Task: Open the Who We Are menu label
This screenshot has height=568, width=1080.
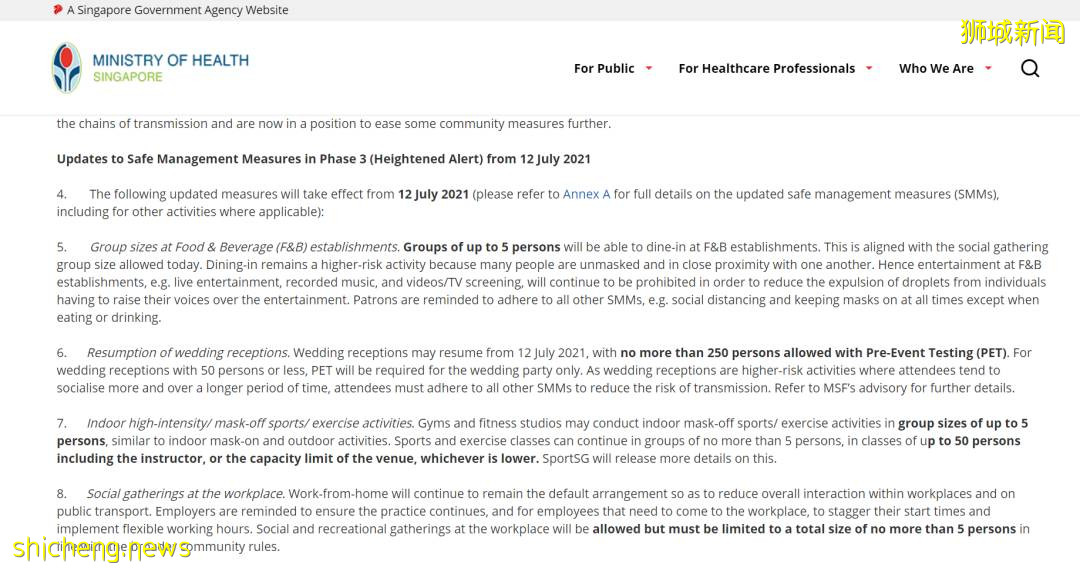Action: tap(936, 68)
